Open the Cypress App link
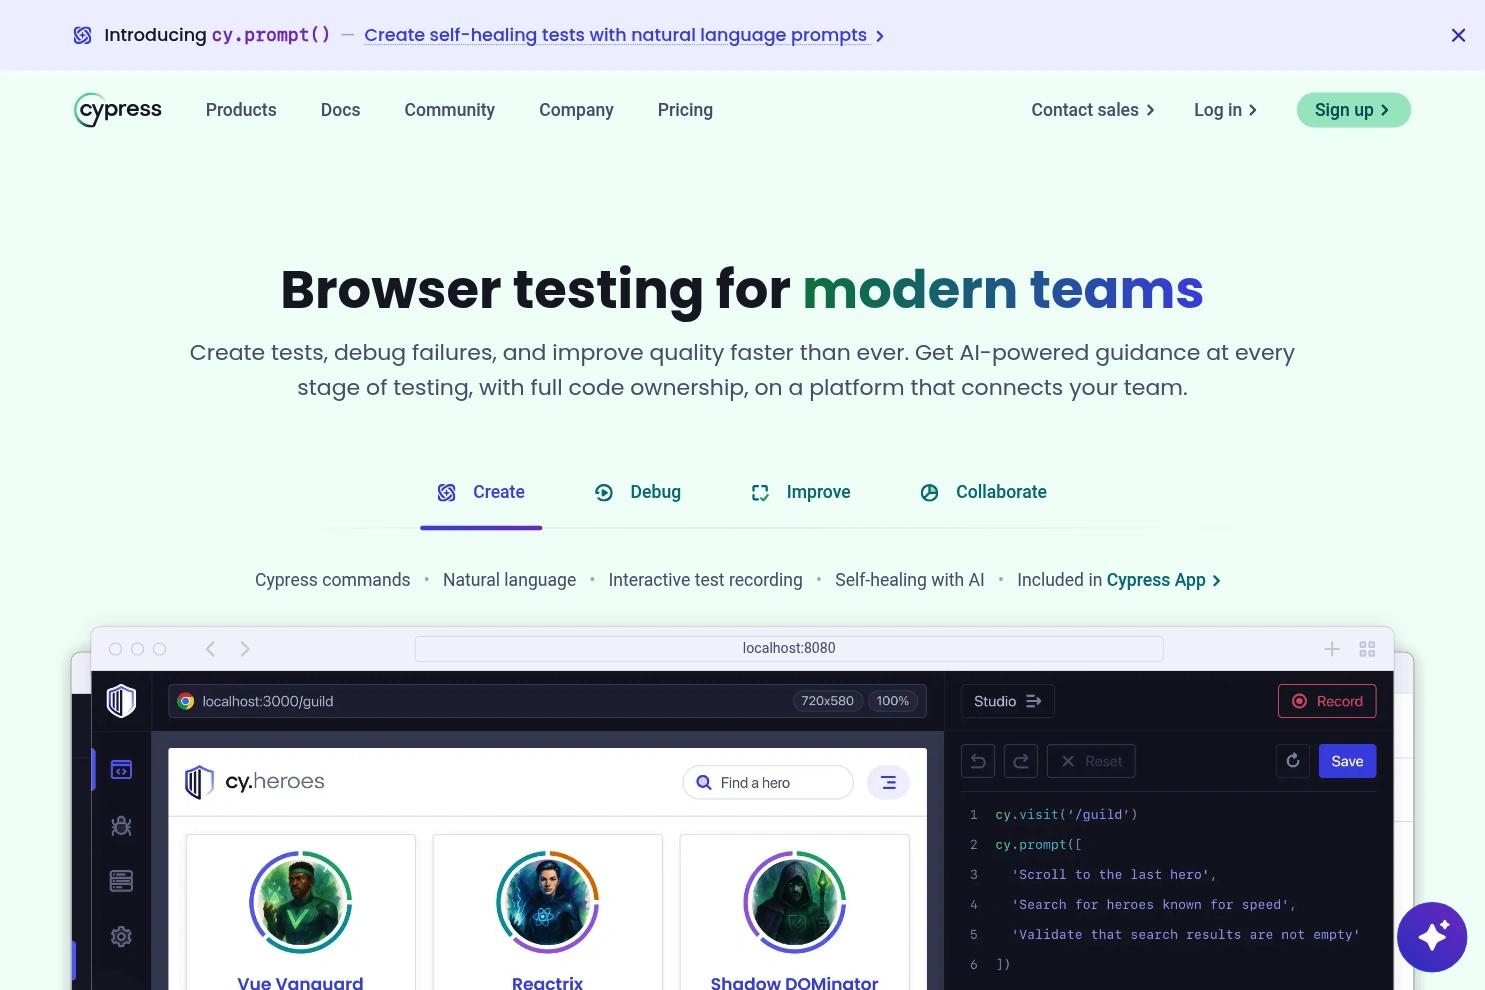The height and width of the screenshot is (990, 1485). tap(1164, 580)
